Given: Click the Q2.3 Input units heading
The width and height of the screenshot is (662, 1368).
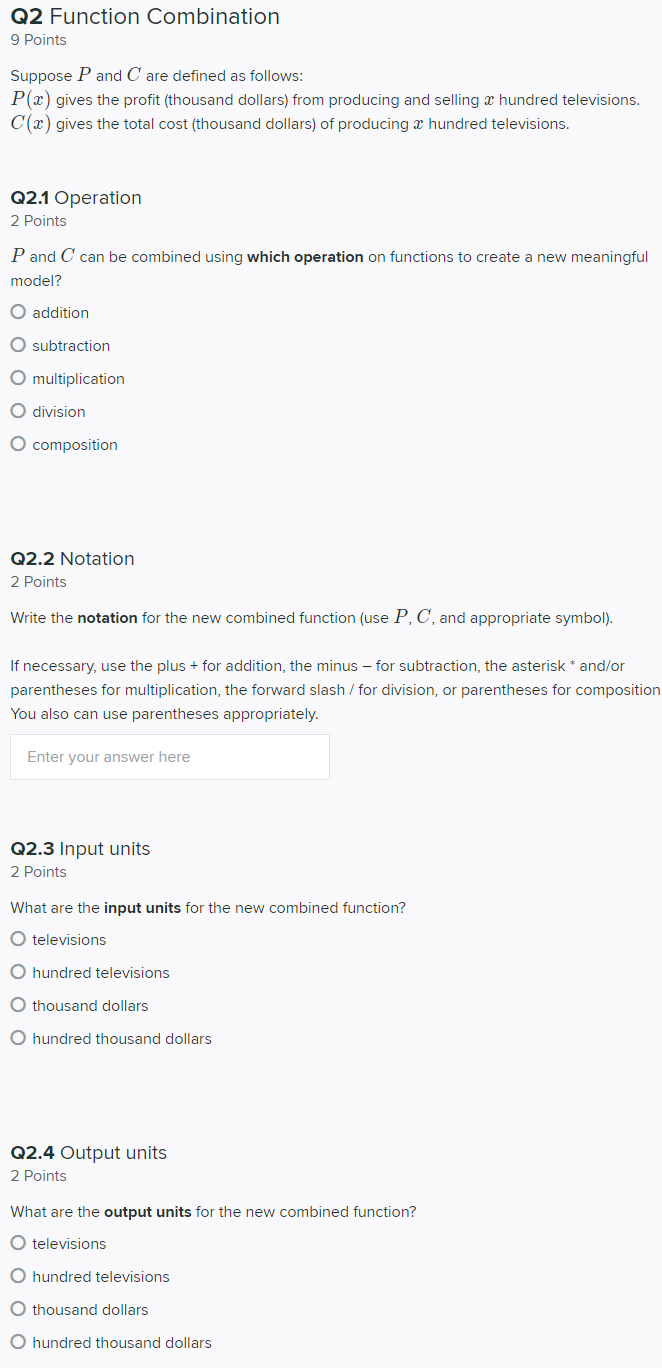Looking at the screenshot, I should pos(80,849).
